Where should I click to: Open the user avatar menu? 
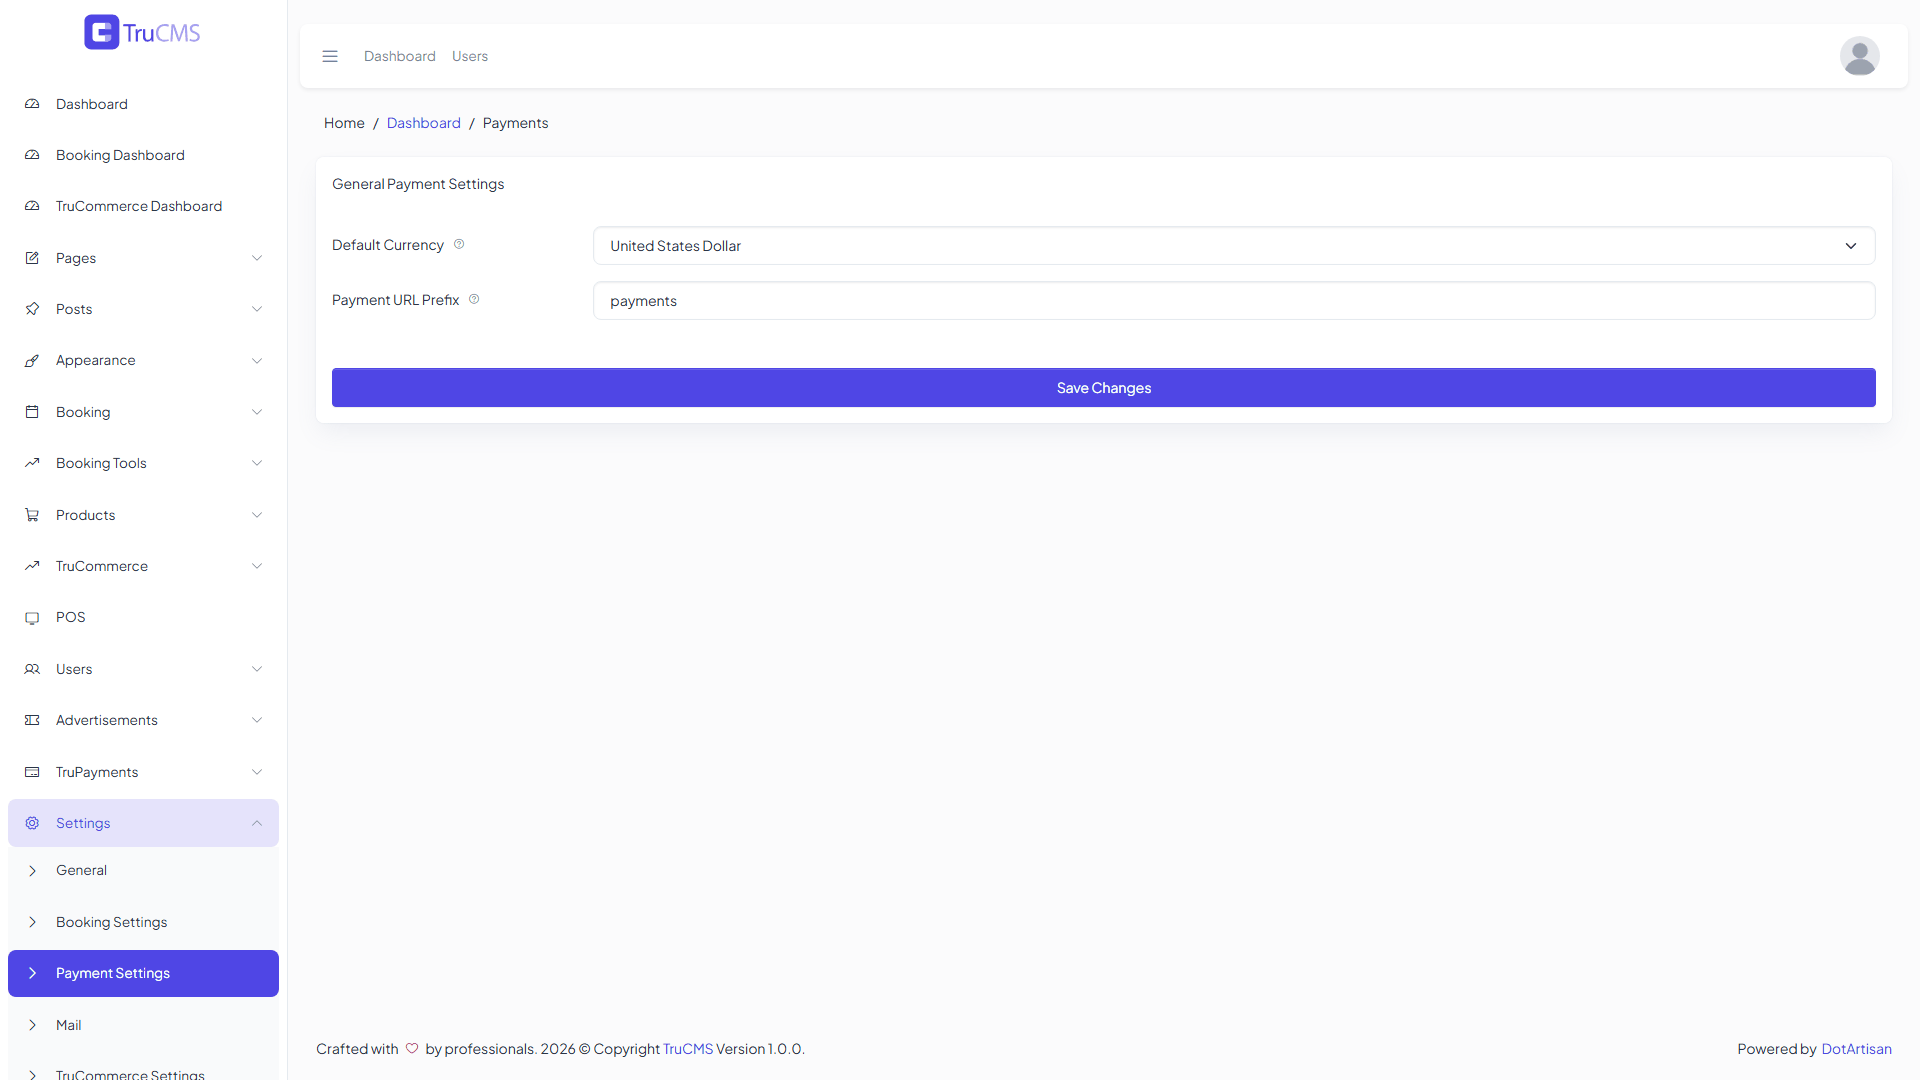coord(1859,56)
